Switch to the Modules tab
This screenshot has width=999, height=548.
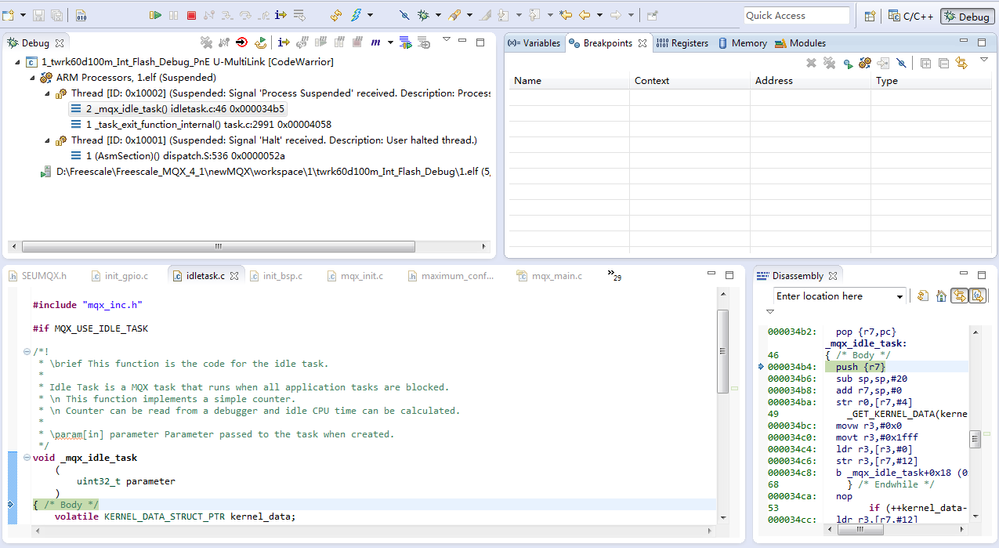tap(800, 43)
